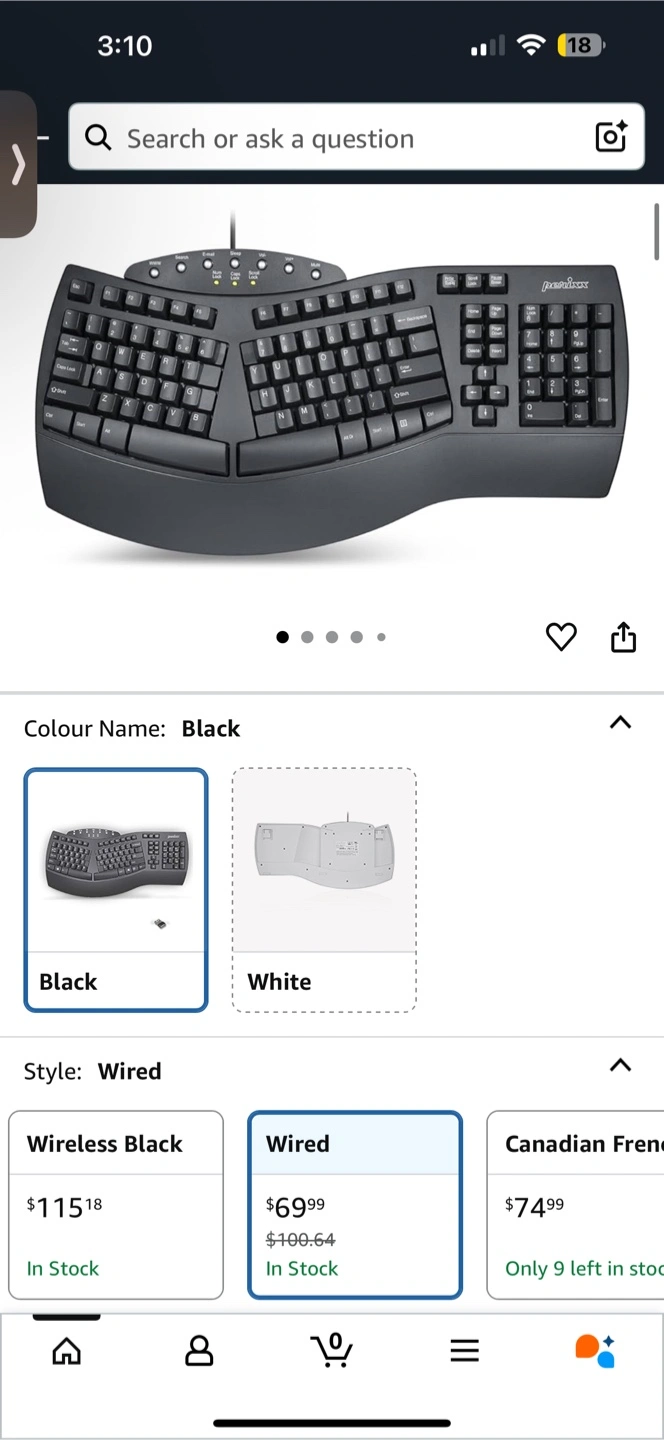
Task: Choose the Canadian French style at $74.99
Action: pyautogui.click(x=575, y=1205)
